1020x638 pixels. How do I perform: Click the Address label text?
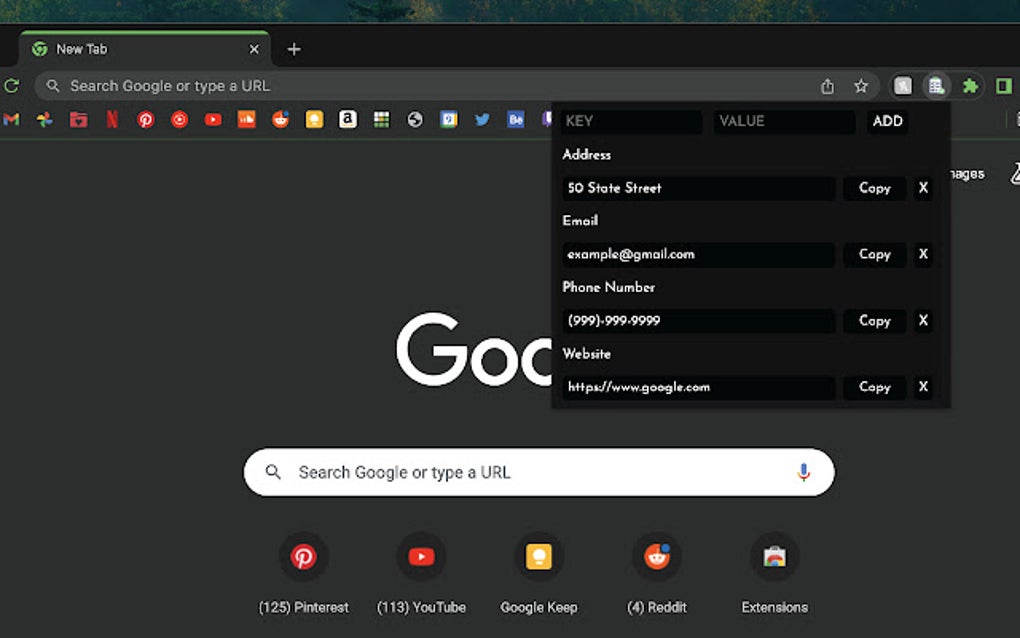587,155
